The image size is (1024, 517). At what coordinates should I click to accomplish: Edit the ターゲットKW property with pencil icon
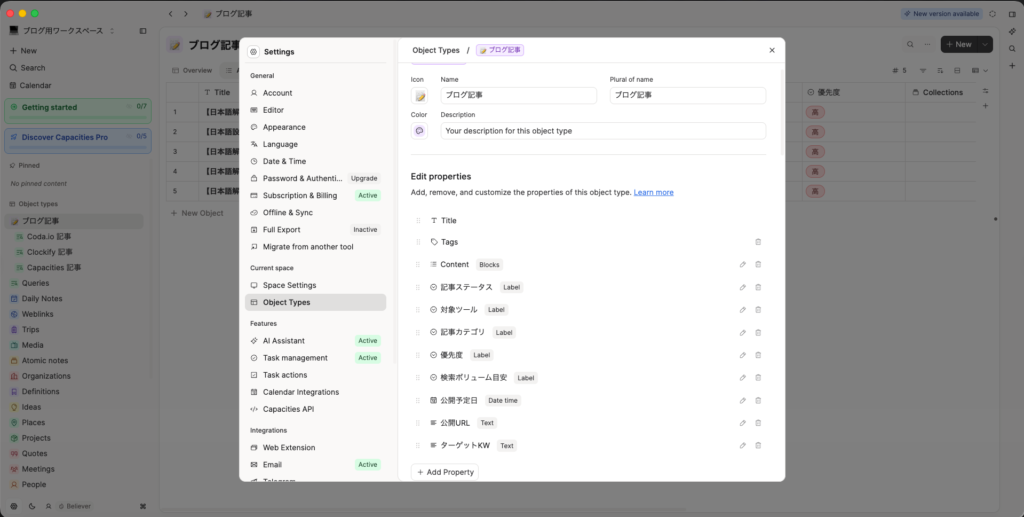[x=743, y=446]
